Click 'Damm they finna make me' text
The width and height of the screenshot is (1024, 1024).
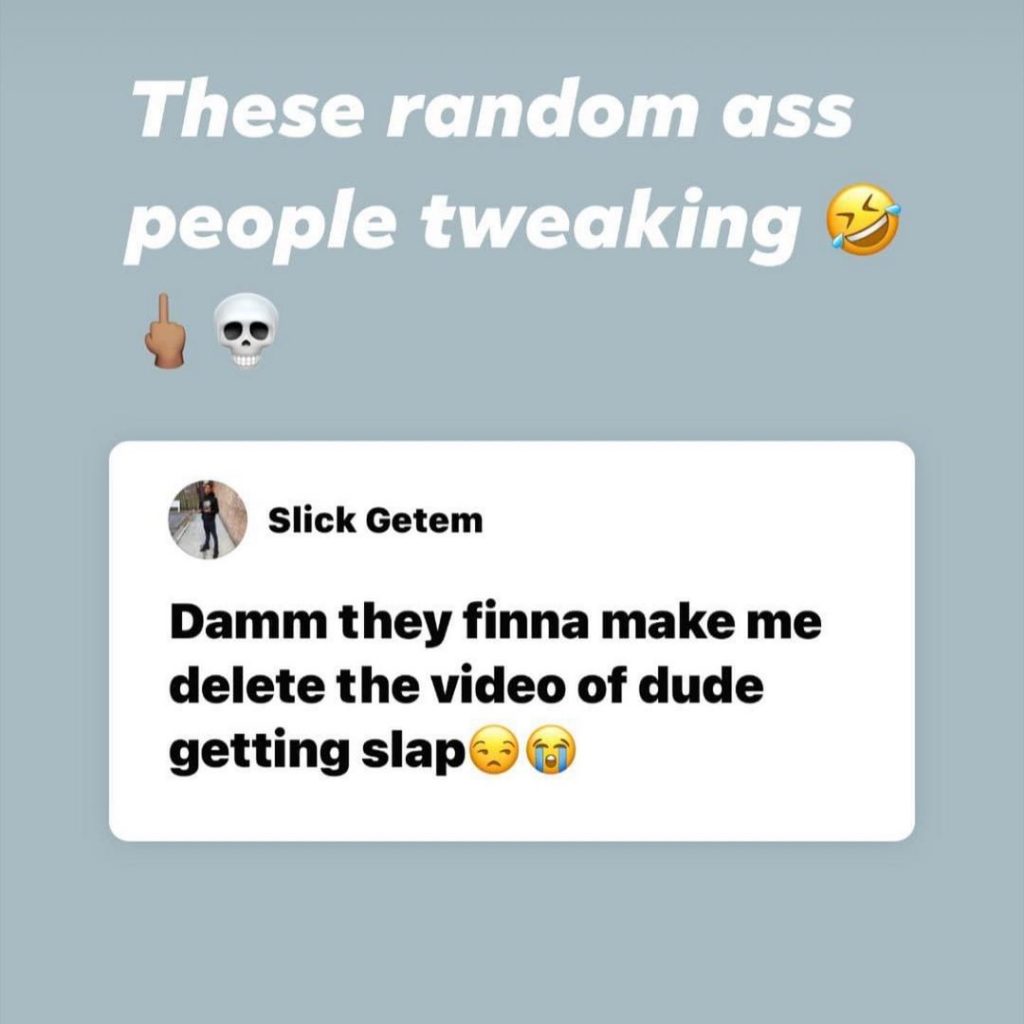coord(495,622)
